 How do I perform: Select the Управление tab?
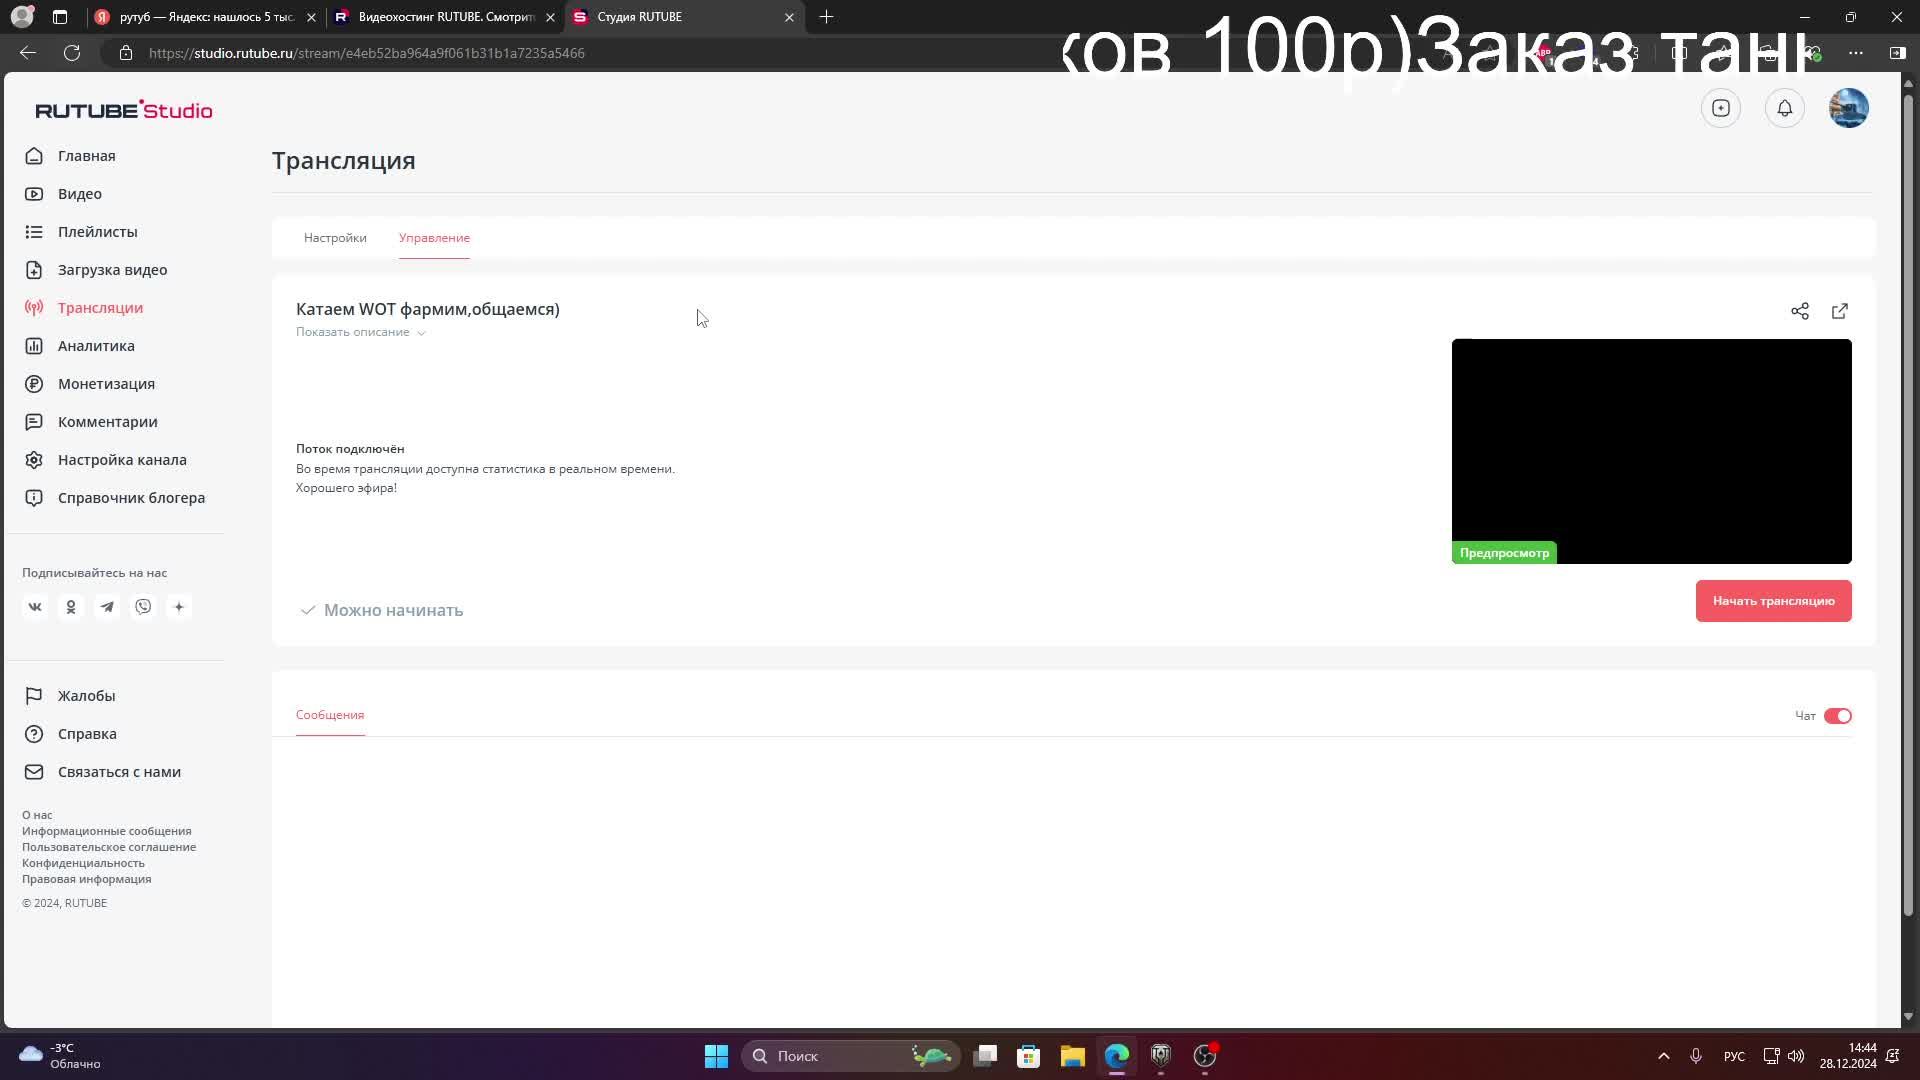434,238
